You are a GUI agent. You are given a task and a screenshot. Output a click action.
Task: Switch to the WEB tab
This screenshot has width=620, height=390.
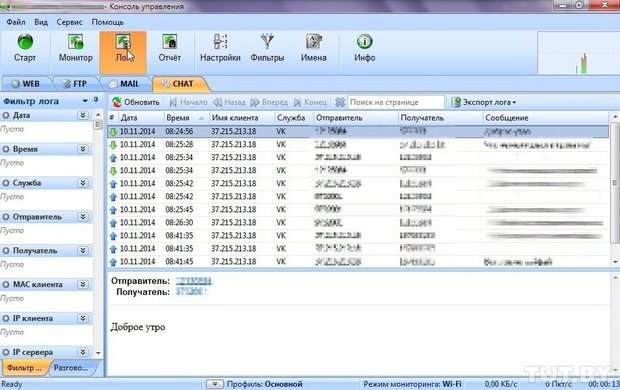tap(26, 84)
